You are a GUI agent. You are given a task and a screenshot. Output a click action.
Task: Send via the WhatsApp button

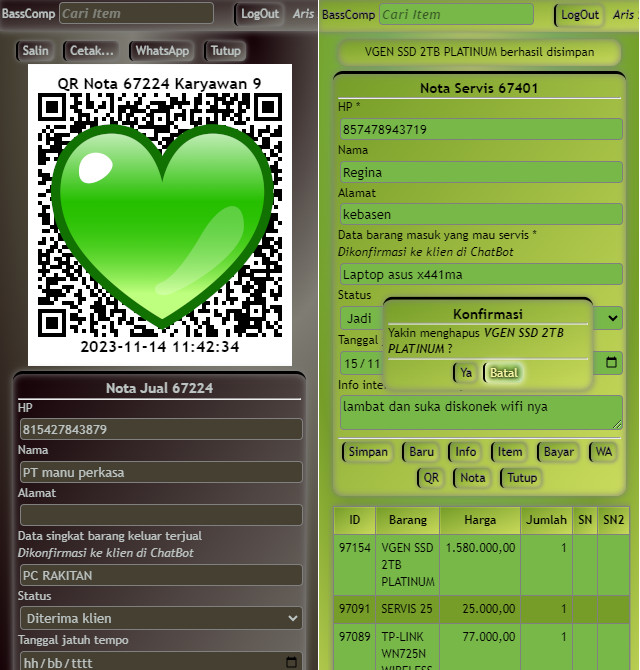click(x=162, y=51)
